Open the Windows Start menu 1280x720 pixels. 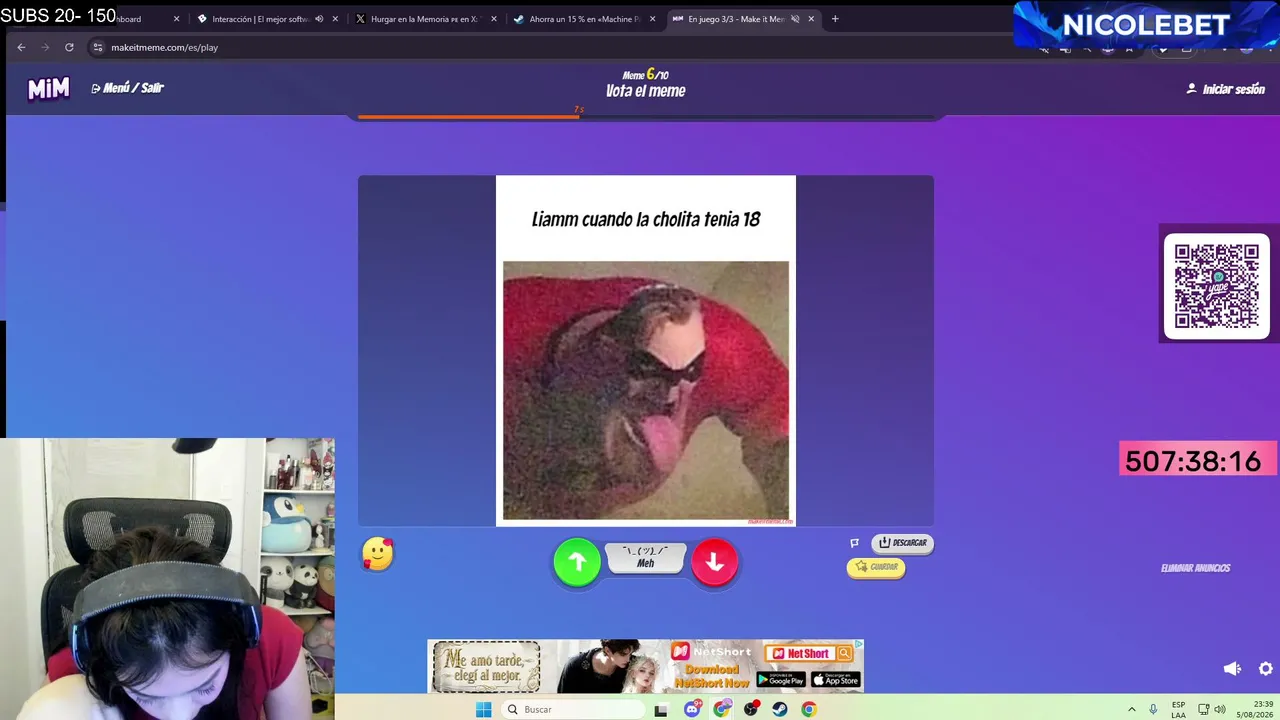[x=483, y=709]
